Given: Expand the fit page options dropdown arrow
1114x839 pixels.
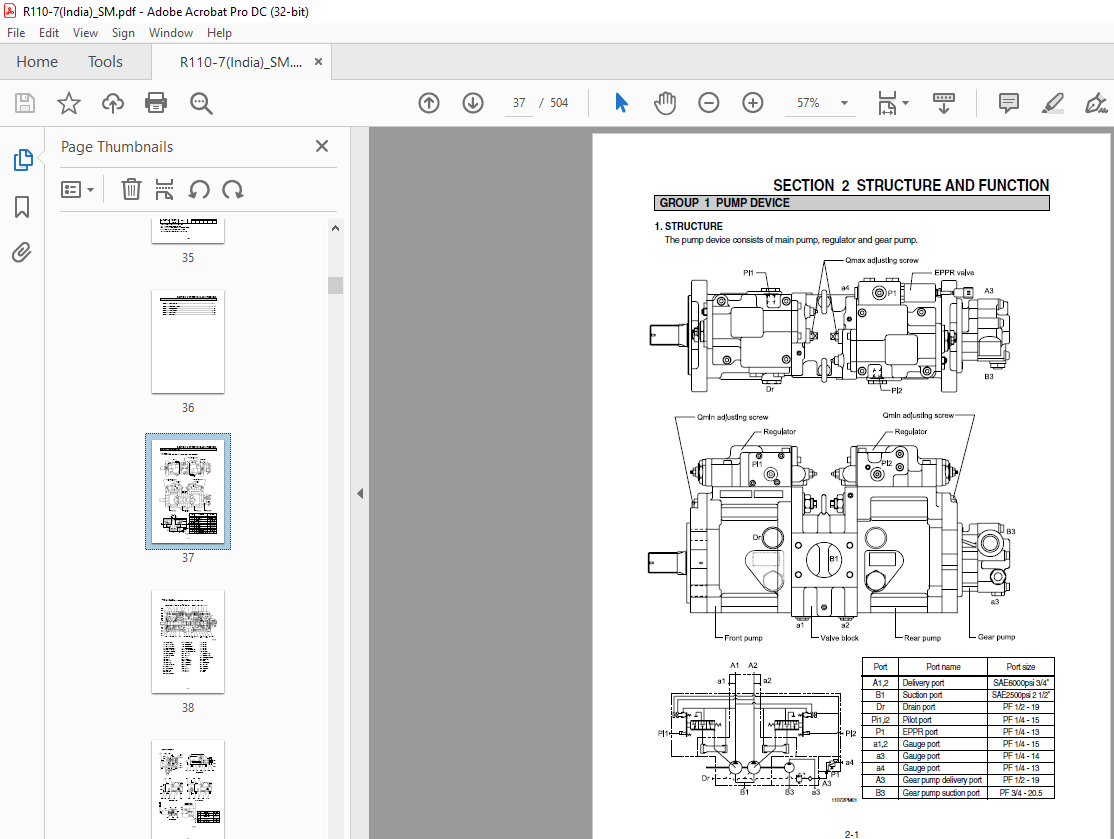Looking at the screenshot, I should pos(906,103).
